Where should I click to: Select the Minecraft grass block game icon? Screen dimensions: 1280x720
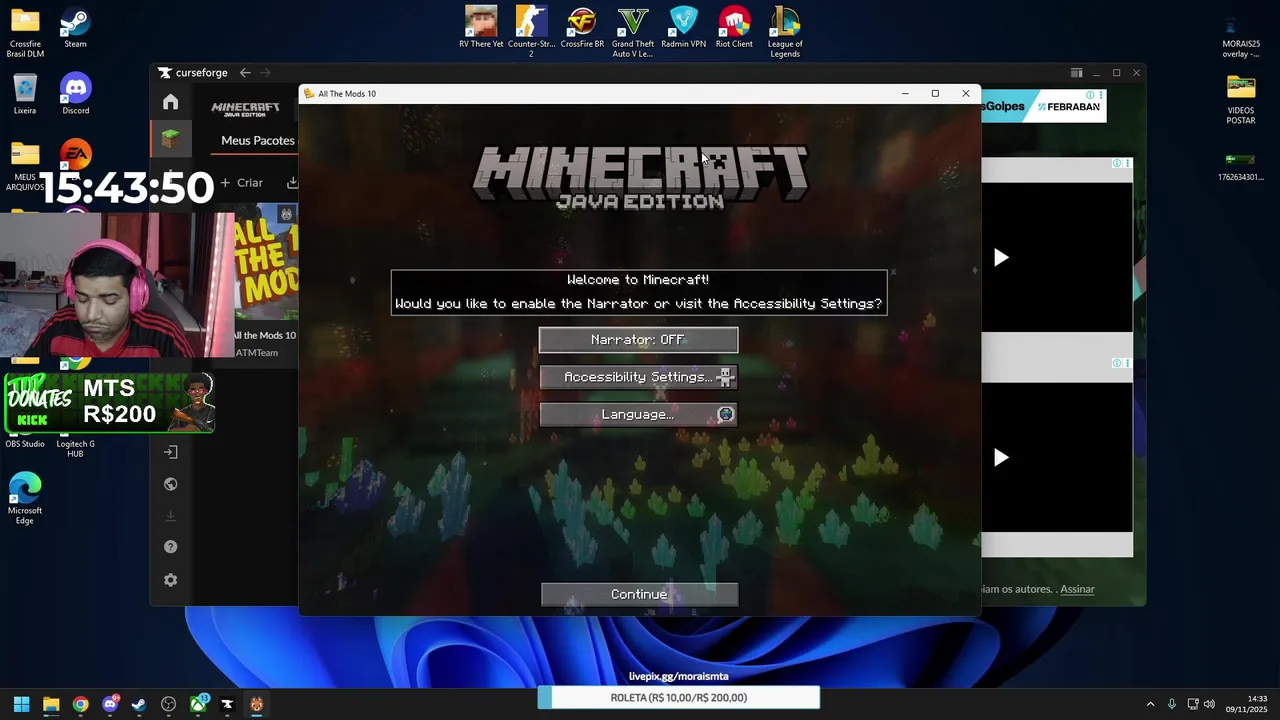[x=171, y=139]
